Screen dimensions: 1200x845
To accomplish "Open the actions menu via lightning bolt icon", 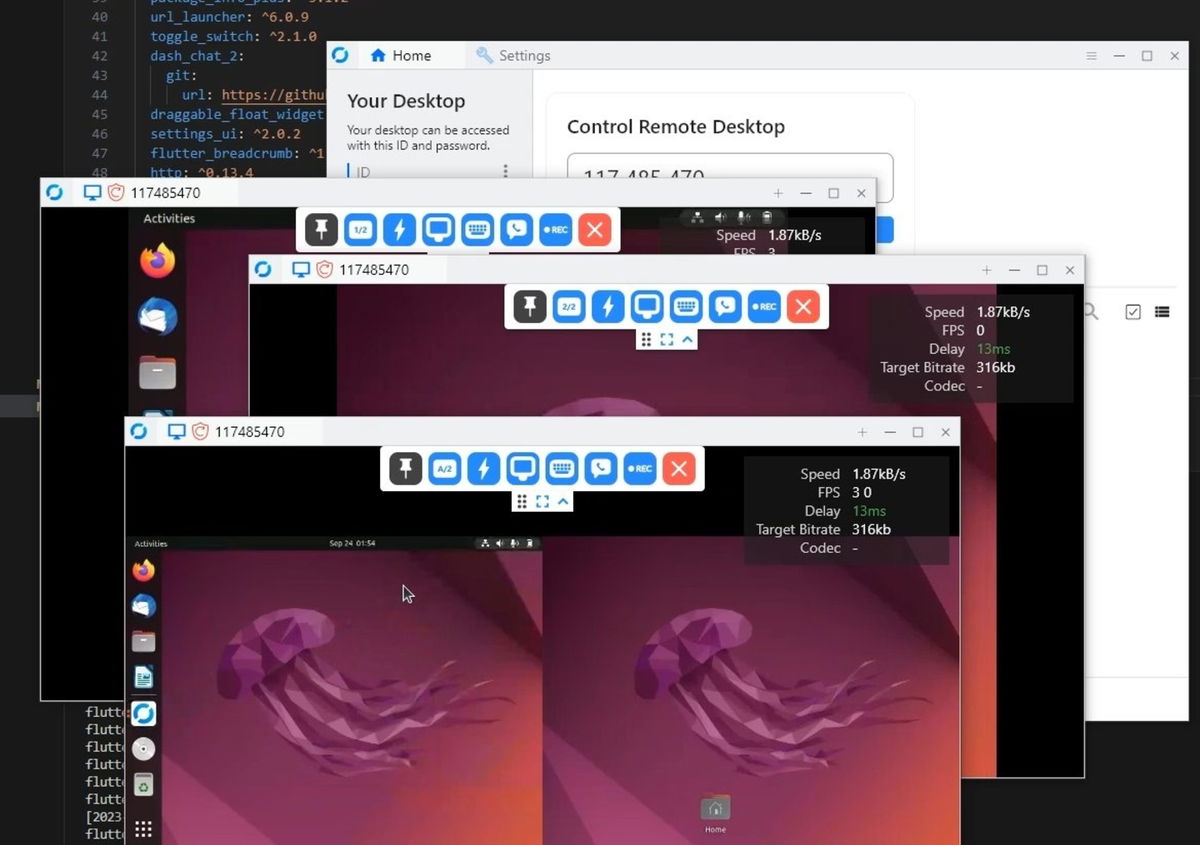I will (483, 468).
